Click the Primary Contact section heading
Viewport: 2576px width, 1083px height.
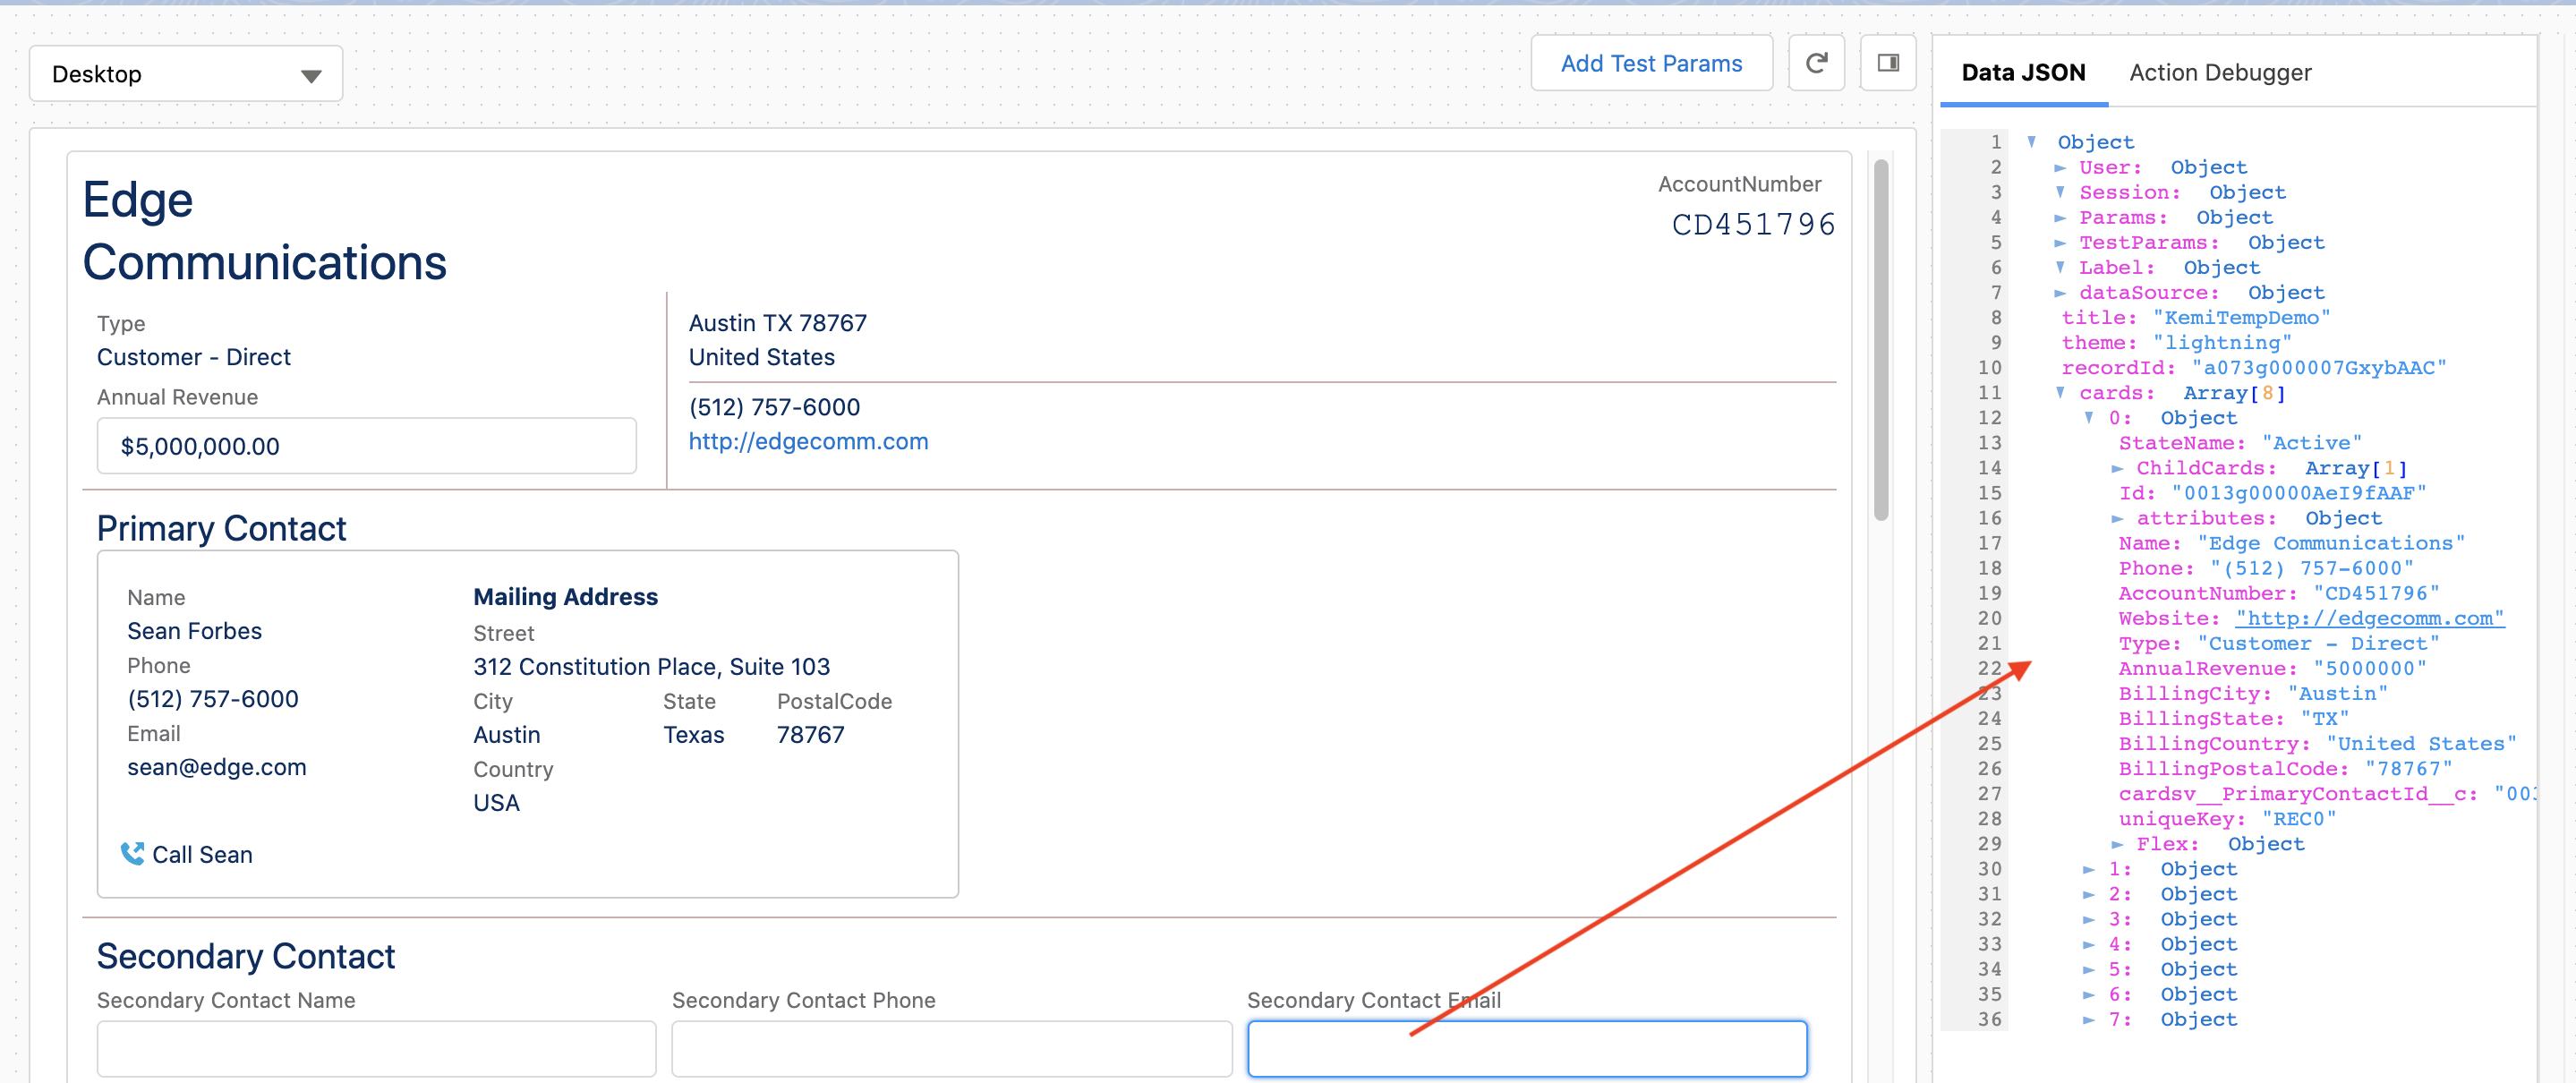tap(222, 528)
